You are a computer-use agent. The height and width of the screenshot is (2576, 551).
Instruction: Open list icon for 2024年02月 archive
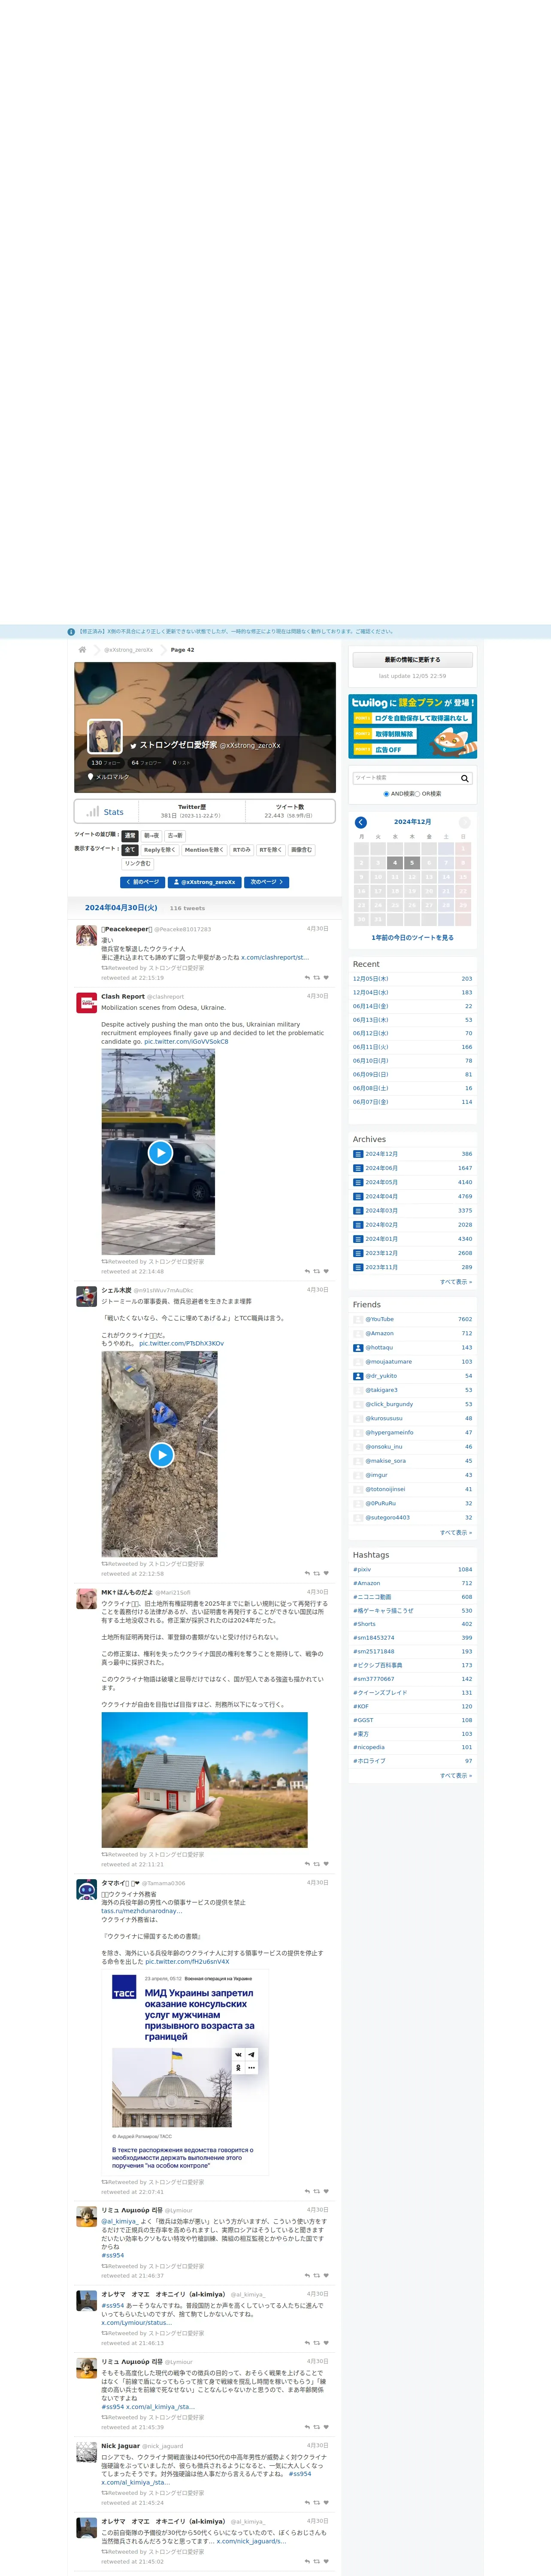click(358, 1225)
